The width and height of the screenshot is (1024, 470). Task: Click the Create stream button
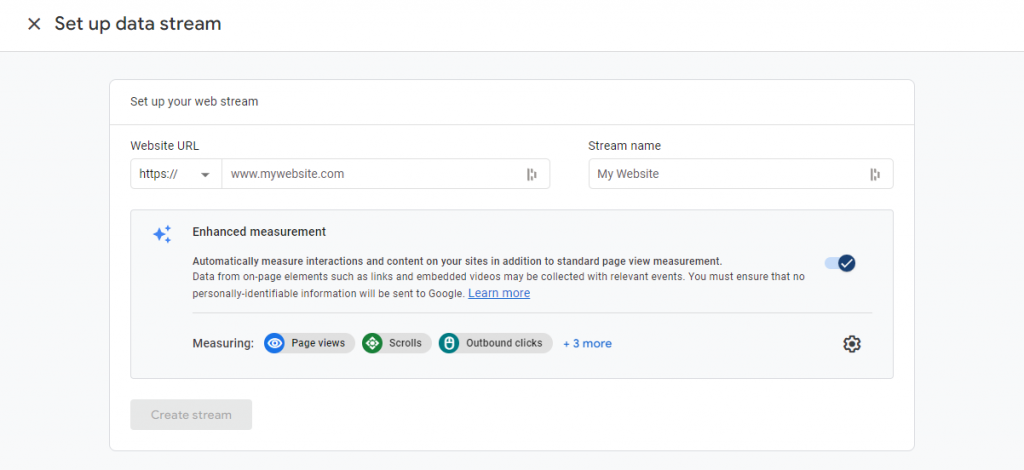[191, 415]
